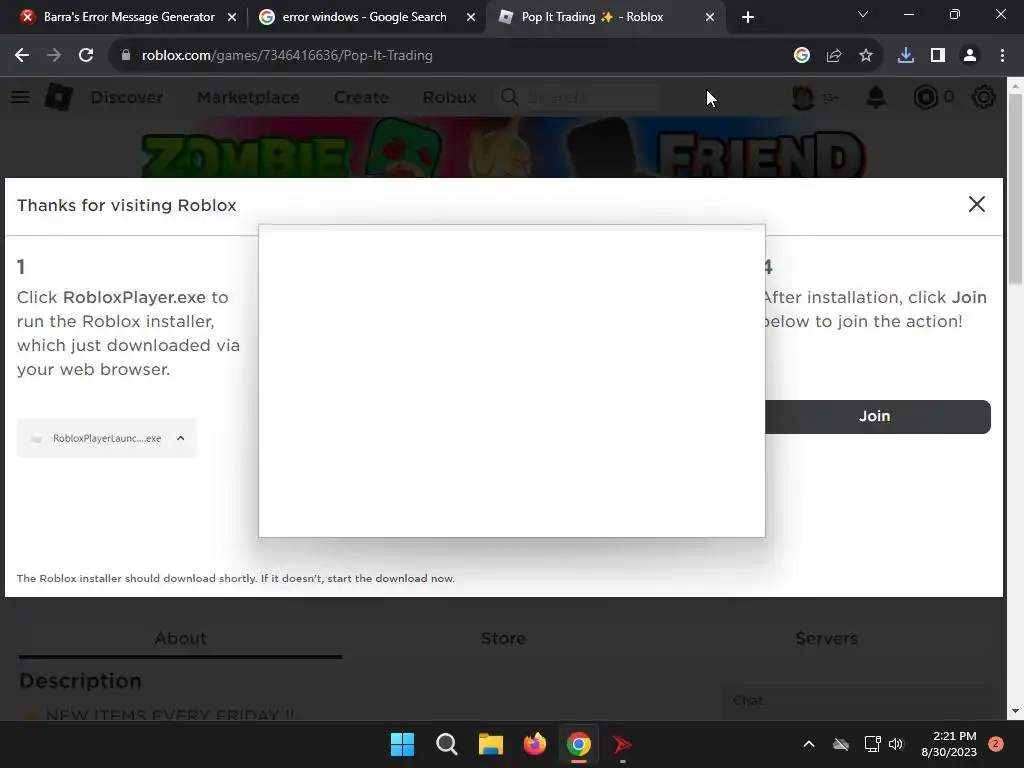
Task: Go back using the browser back arrow
Action: (x=22, y=56)
